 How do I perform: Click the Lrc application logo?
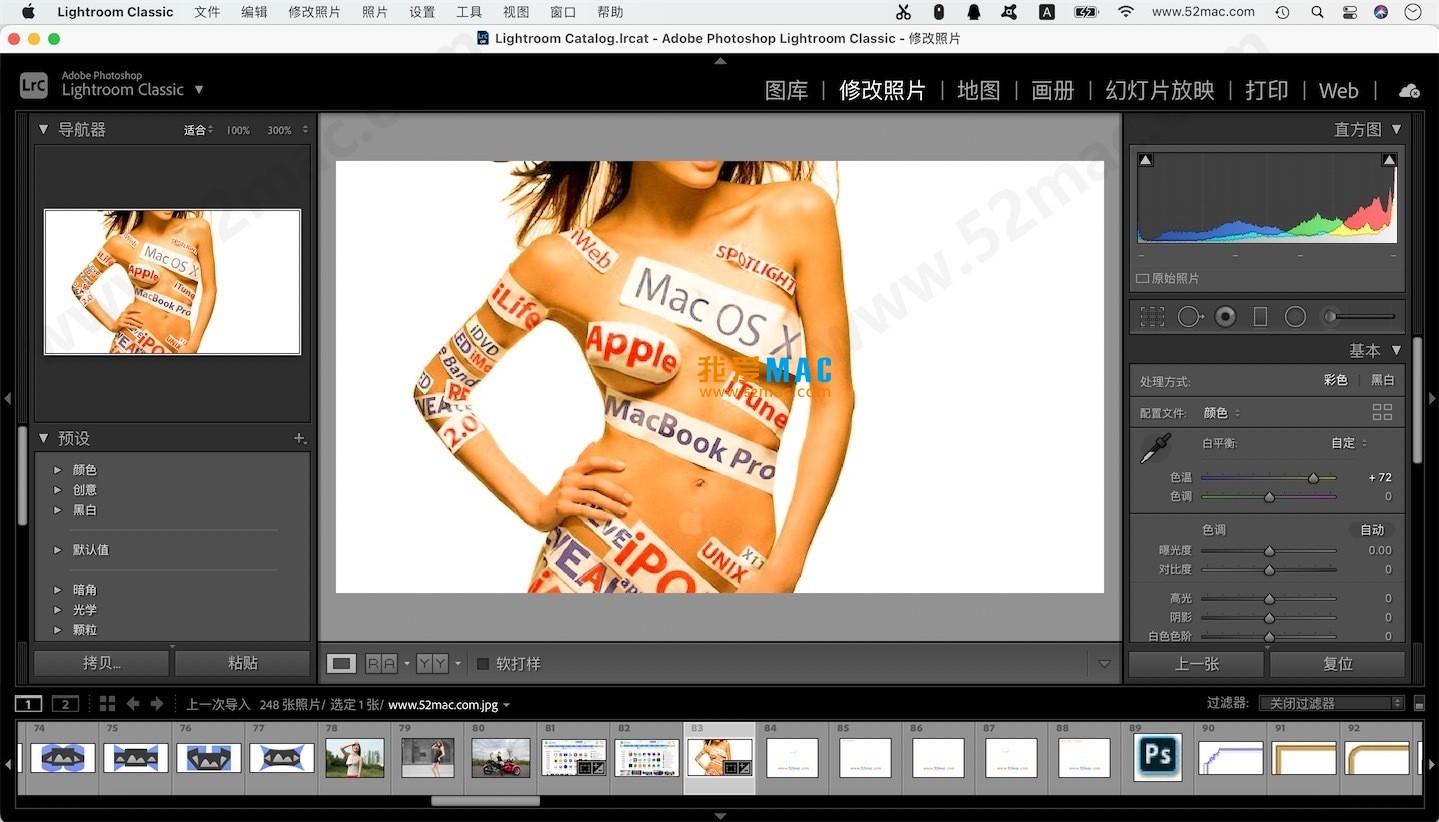click(x=34, y=85)
